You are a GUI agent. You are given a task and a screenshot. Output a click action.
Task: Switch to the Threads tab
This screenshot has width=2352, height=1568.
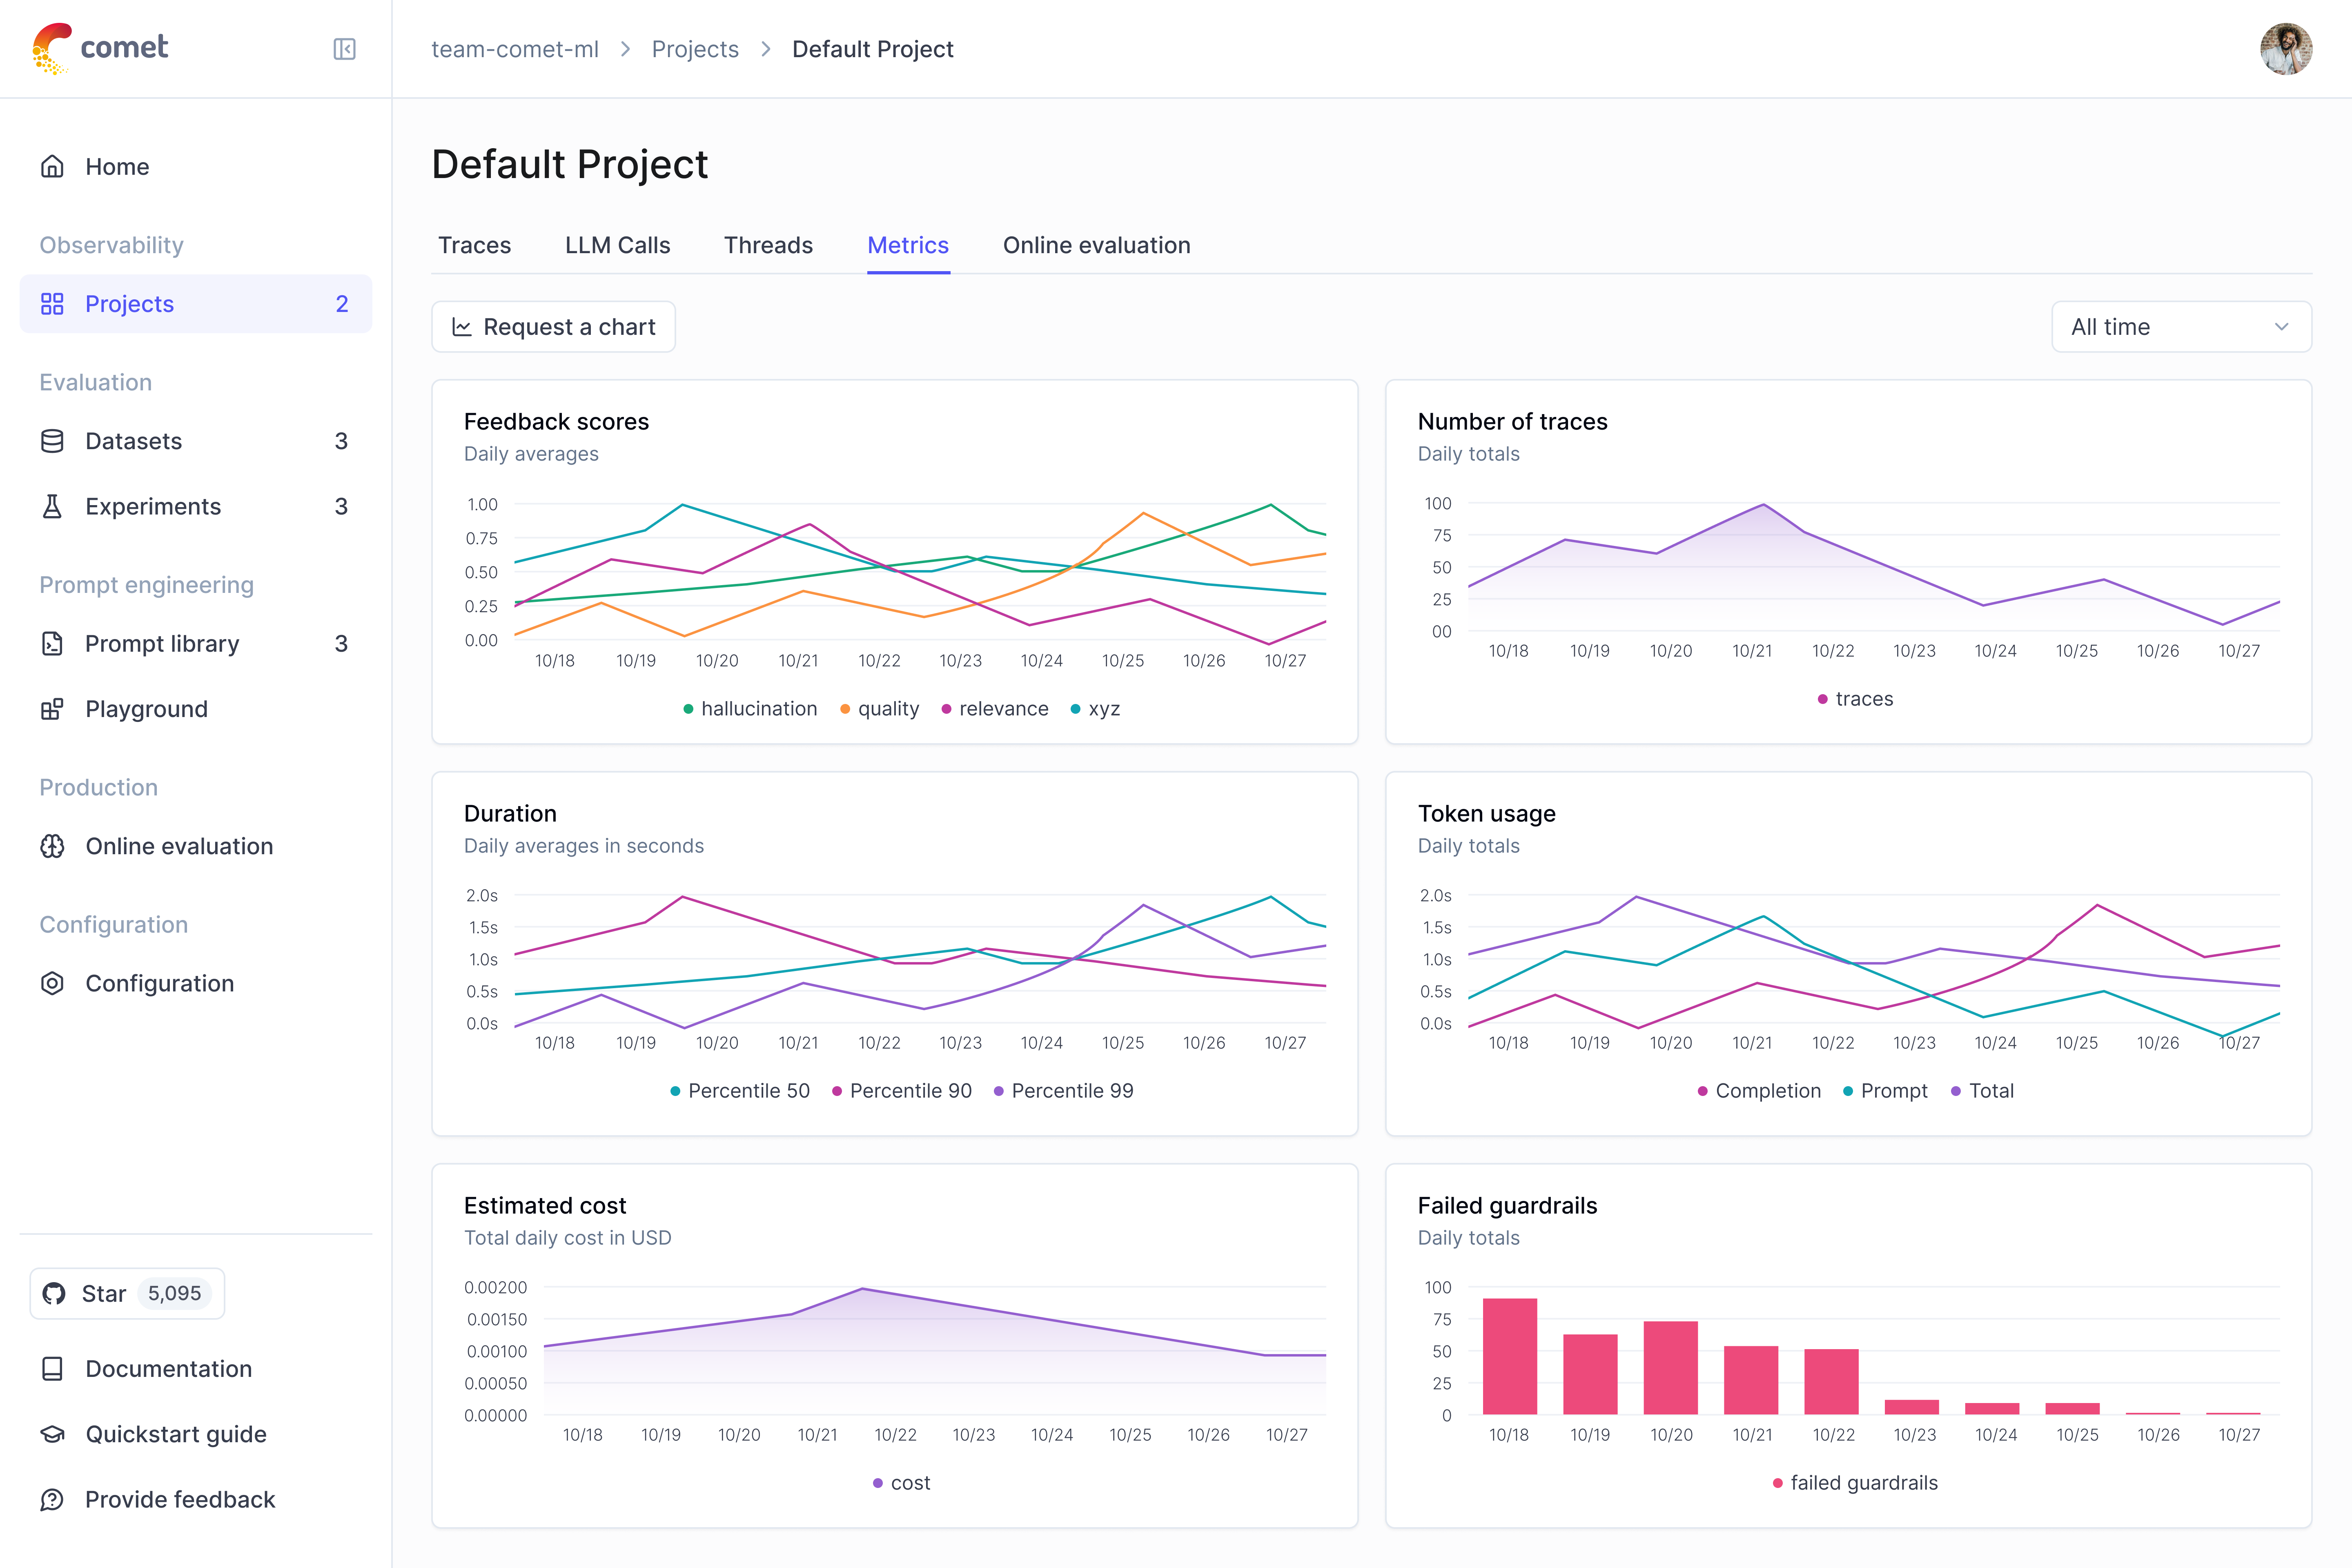(768, 245)
